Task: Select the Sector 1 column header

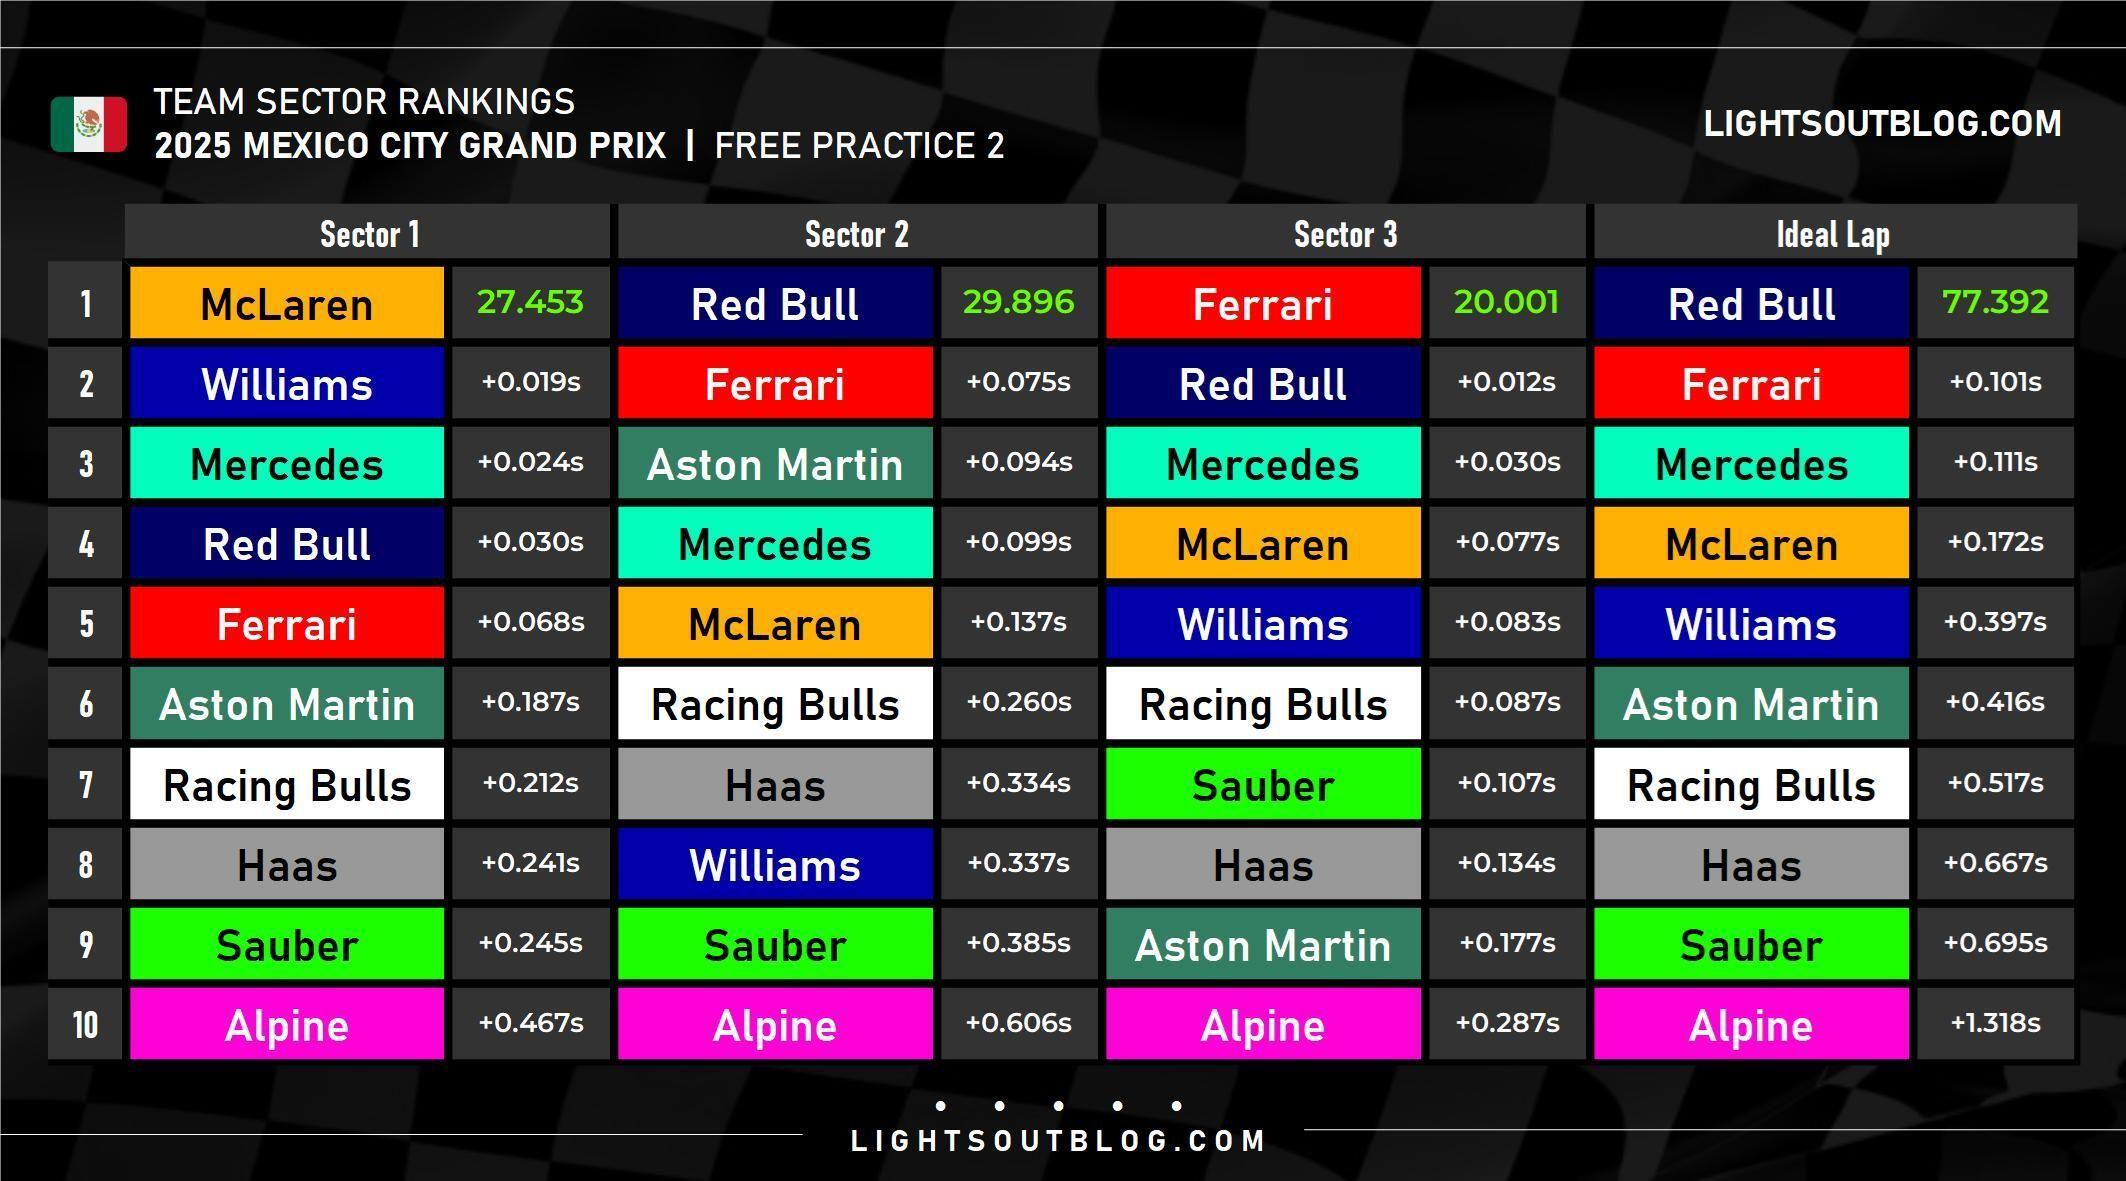Action: tap(369, 234)
